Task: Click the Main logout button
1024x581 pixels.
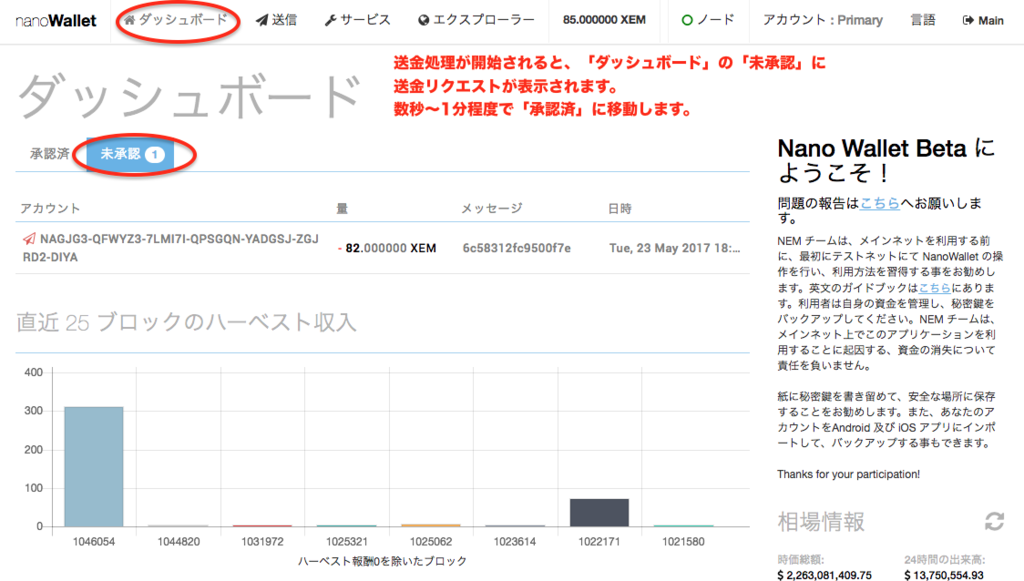Action: [x=983, y=20]
